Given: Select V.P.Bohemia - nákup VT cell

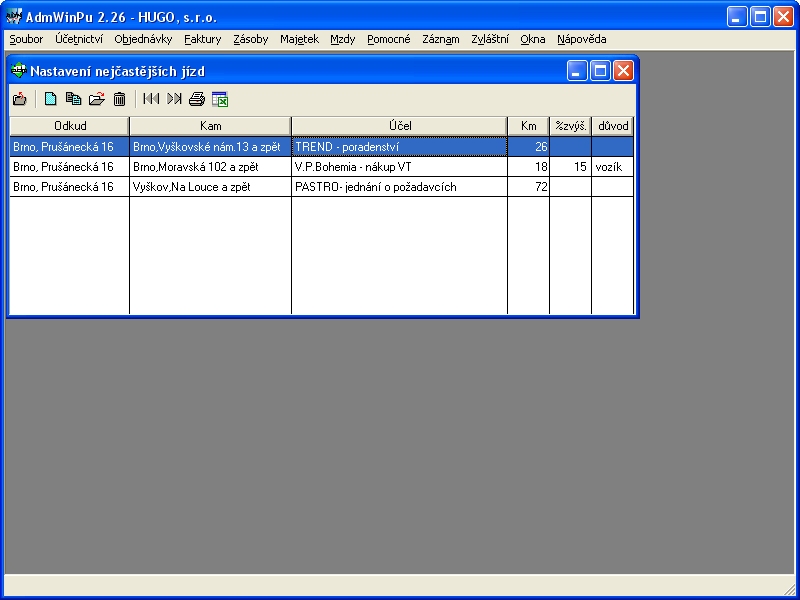Looking at the screenshot, I should coord(399,167).
